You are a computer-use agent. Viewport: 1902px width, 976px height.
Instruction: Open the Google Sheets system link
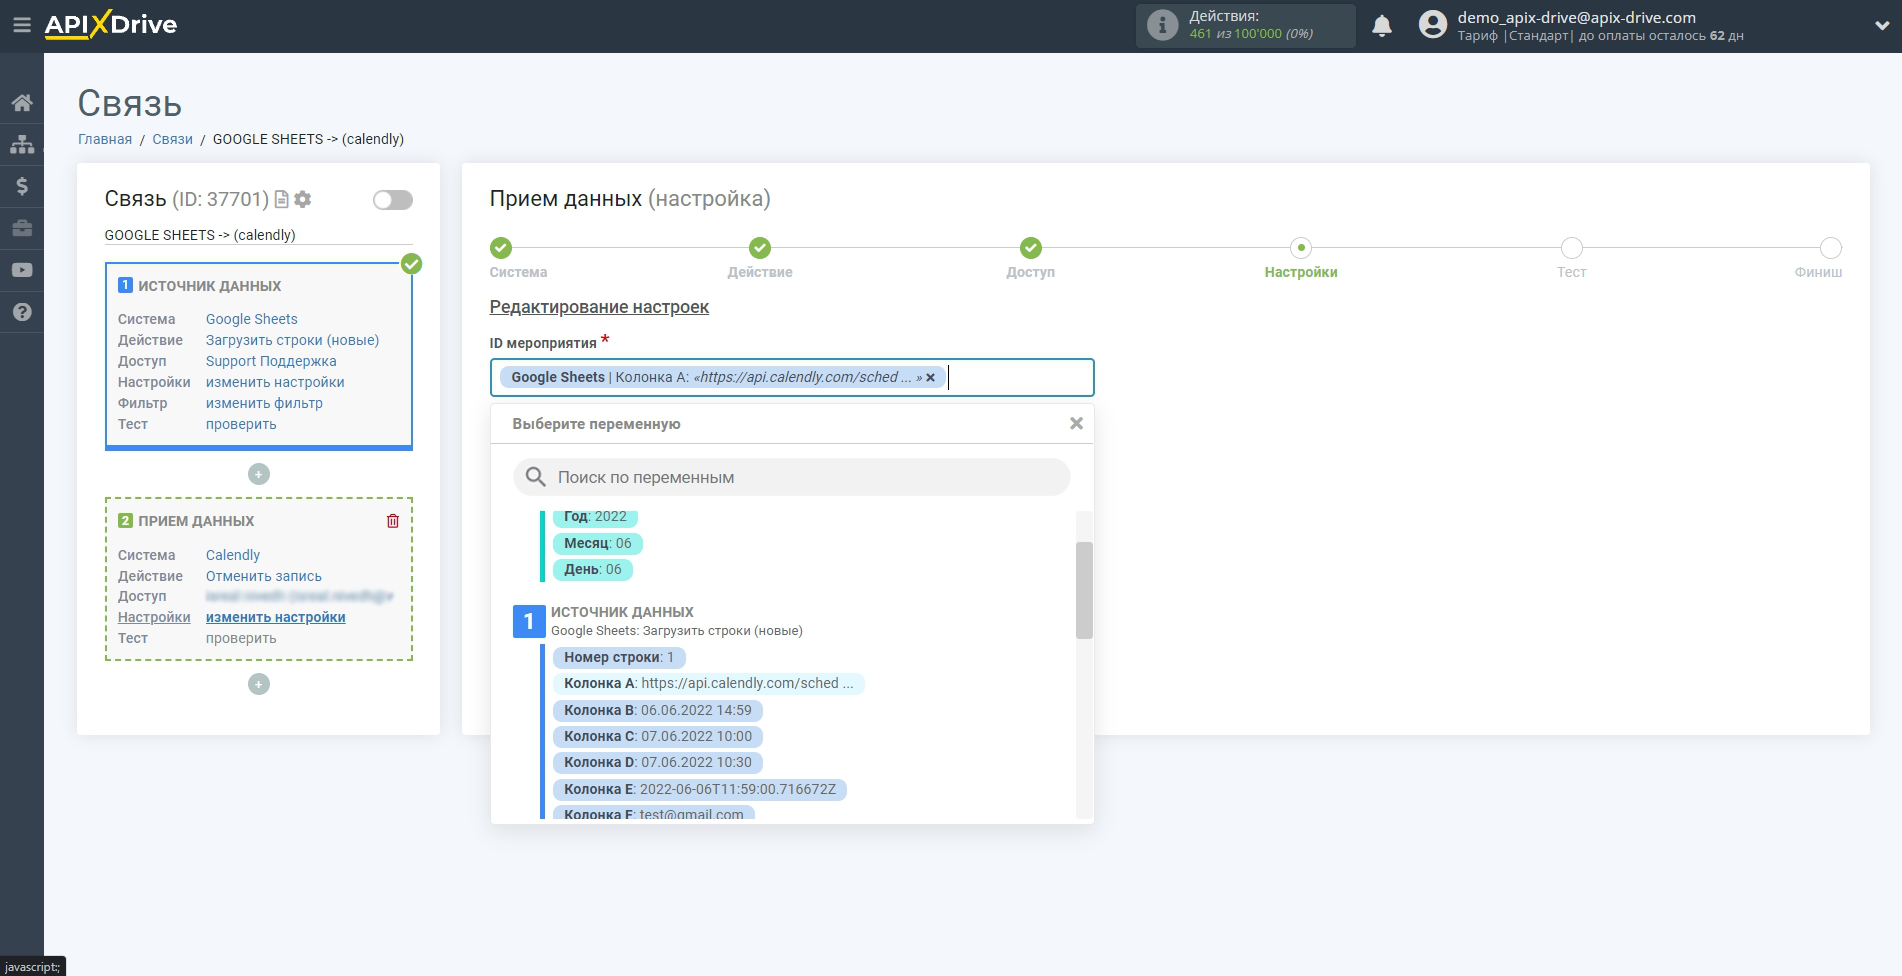pos(252,319)
